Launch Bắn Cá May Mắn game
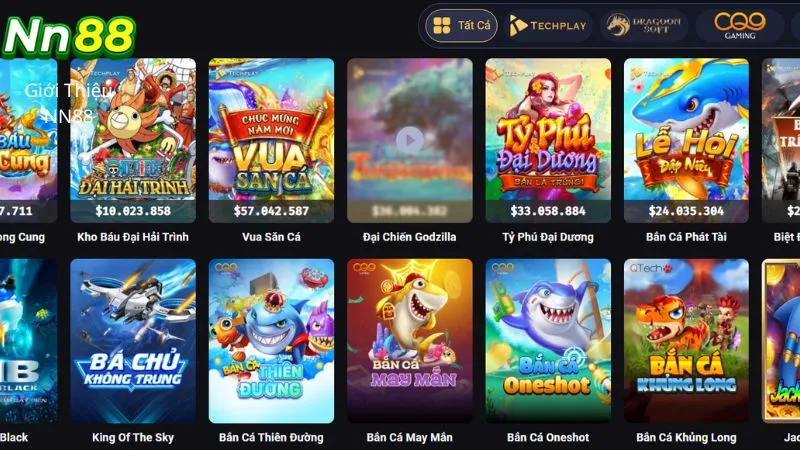 coord(410,341)
